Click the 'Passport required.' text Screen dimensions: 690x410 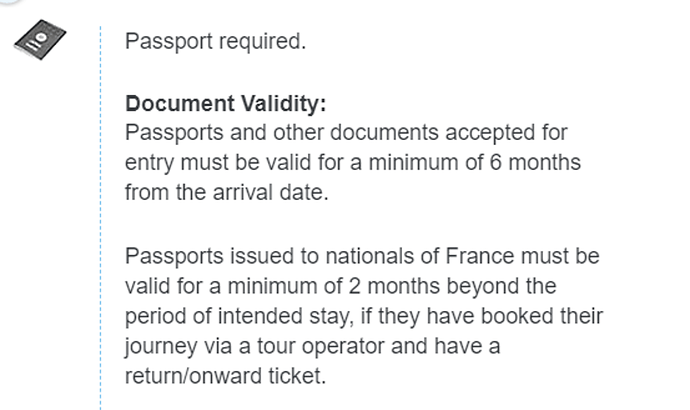[x=215, y=41]
